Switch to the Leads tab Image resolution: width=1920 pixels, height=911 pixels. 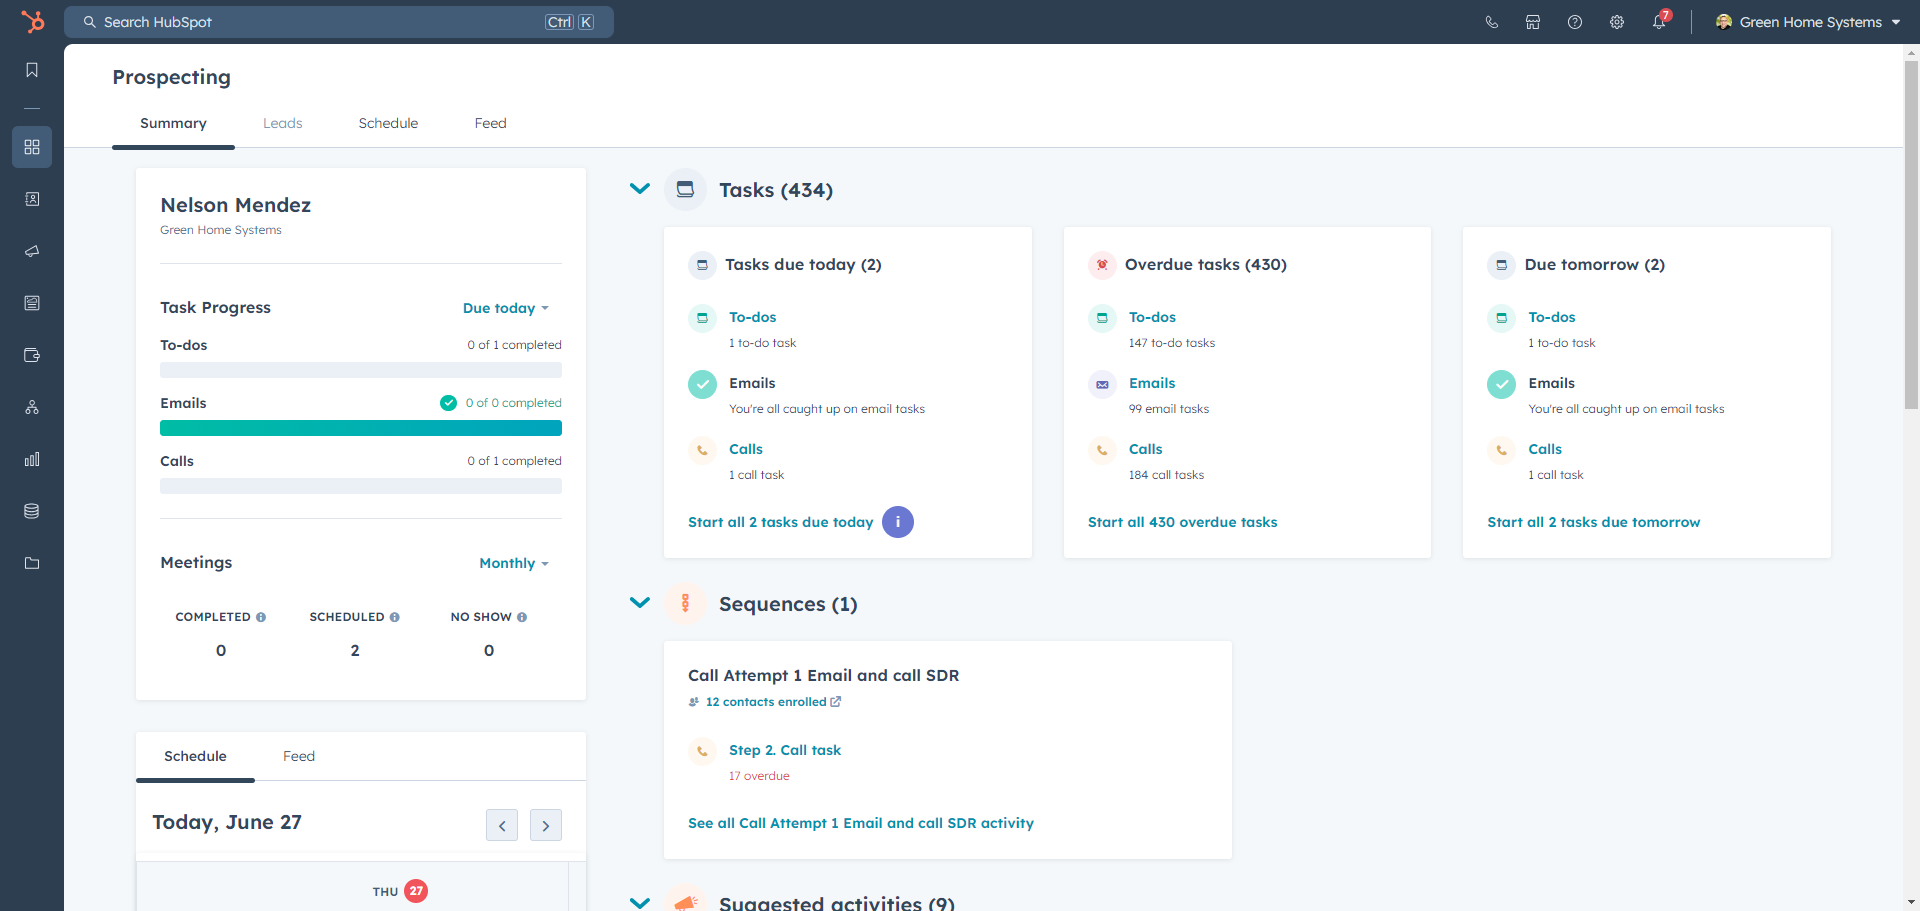click(283, 123)
